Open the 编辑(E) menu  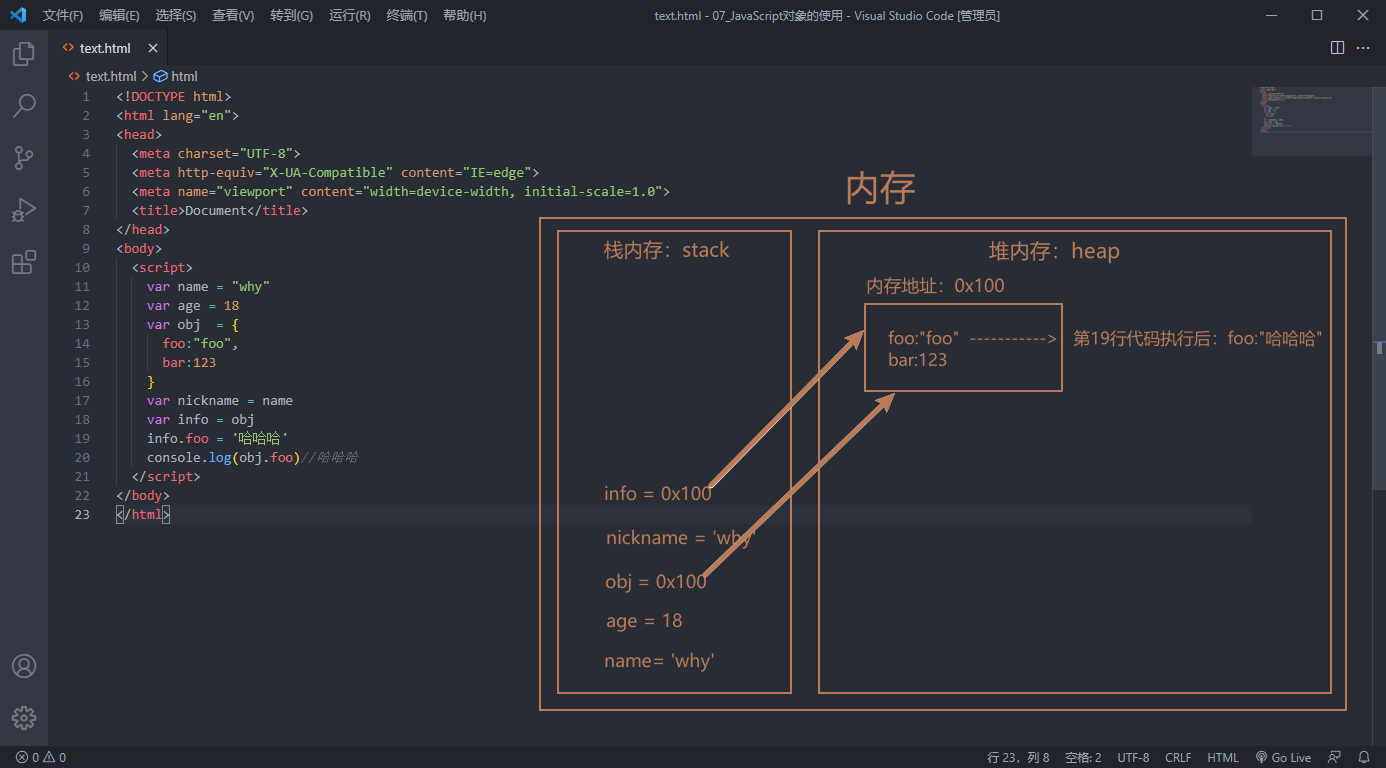pyautogui.click(x=119, y=15)
